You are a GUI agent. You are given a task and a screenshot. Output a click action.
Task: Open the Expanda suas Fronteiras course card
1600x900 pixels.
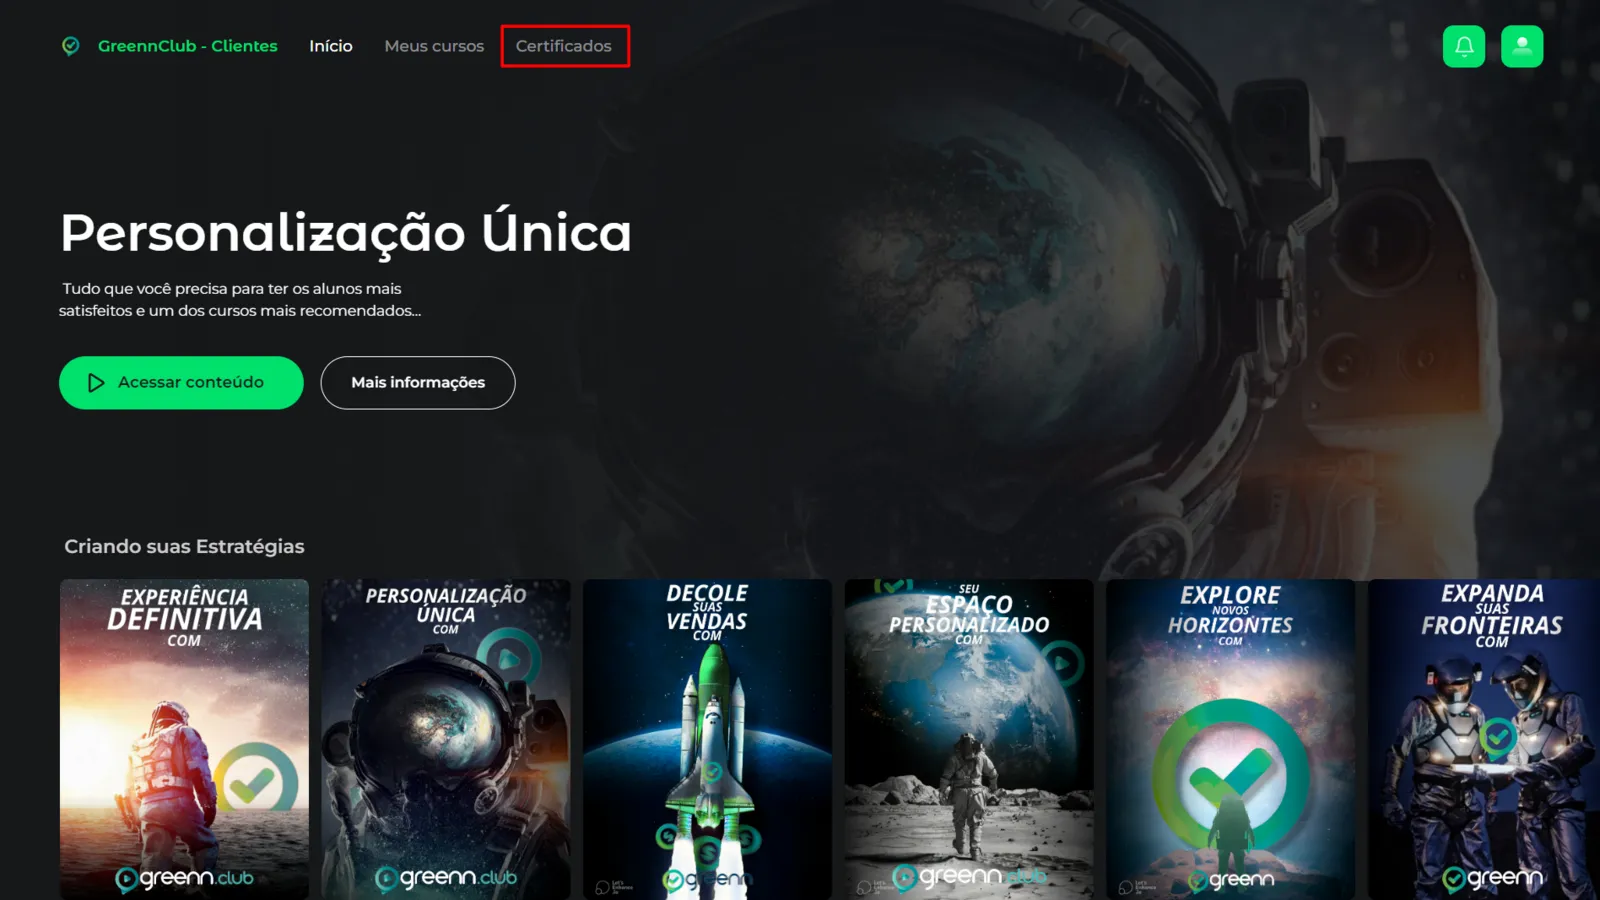1484,739
